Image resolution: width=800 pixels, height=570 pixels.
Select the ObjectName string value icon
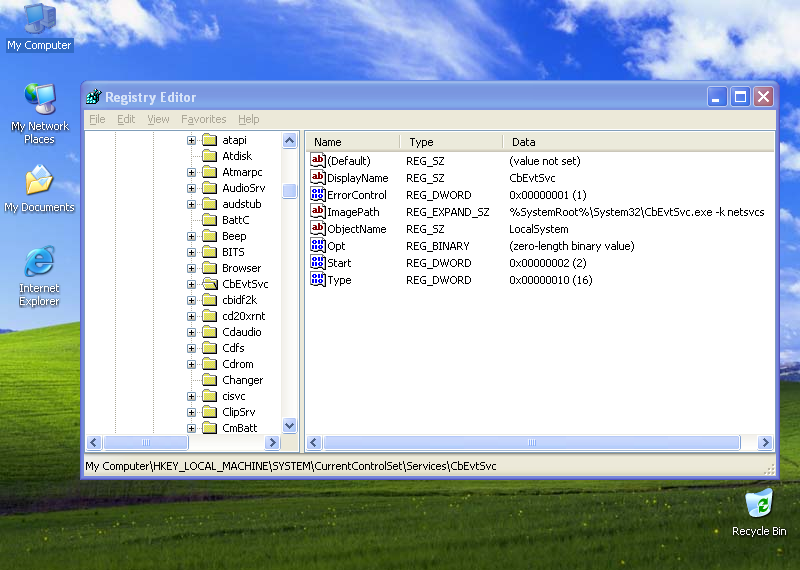(317, 229)
